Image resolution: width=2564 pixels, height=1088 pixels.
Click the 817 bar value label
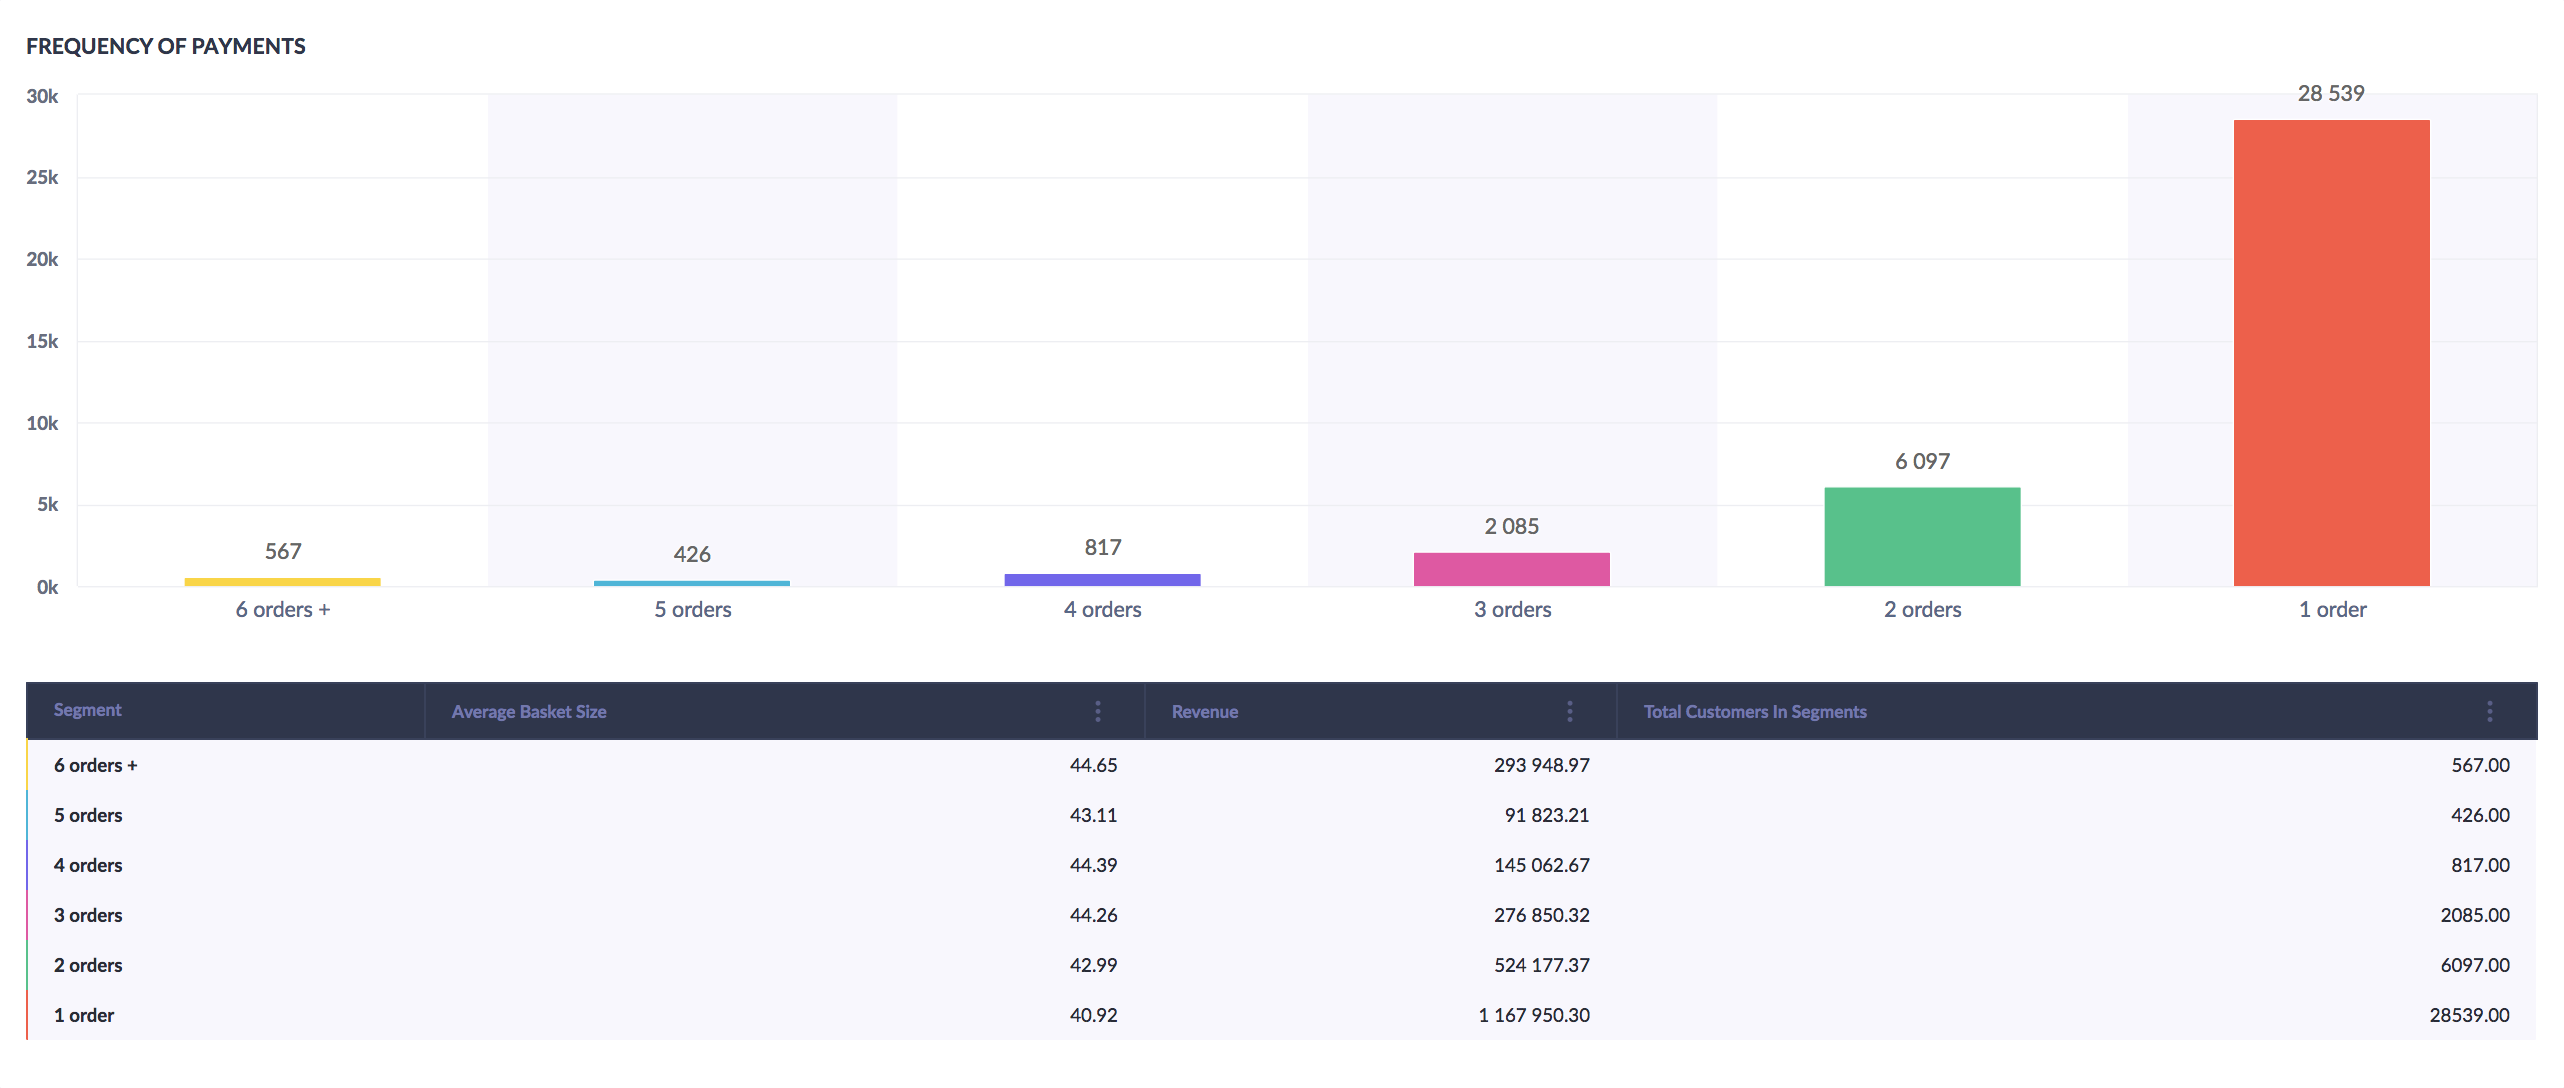pyautogui.click(x=1102, y=547)
